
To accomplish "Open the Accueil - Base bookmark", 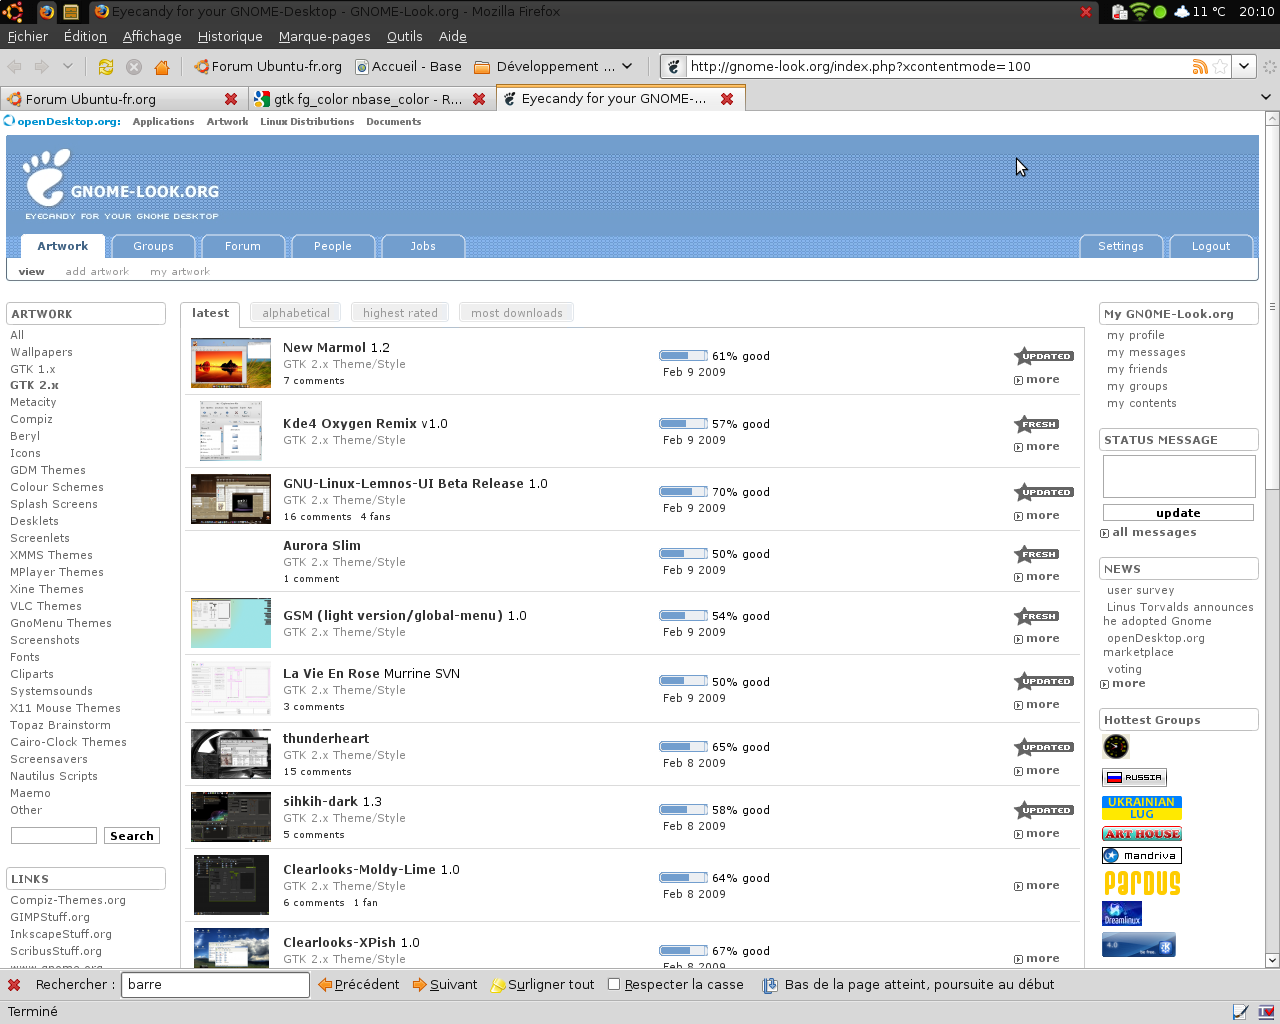I will [408, 67].
